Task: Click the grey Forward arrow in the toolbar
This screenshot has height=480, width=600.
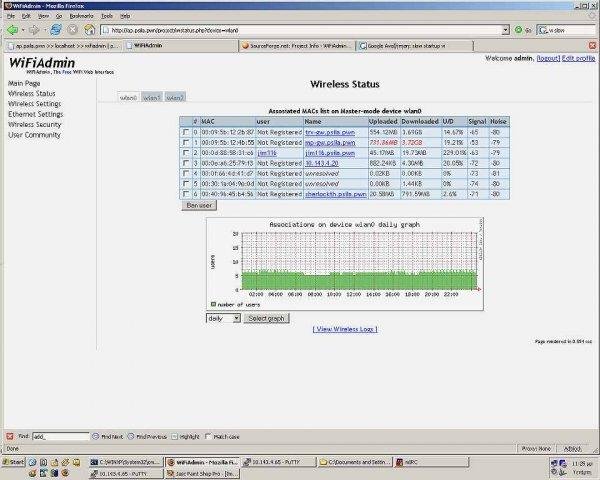Action: [34, 29]
